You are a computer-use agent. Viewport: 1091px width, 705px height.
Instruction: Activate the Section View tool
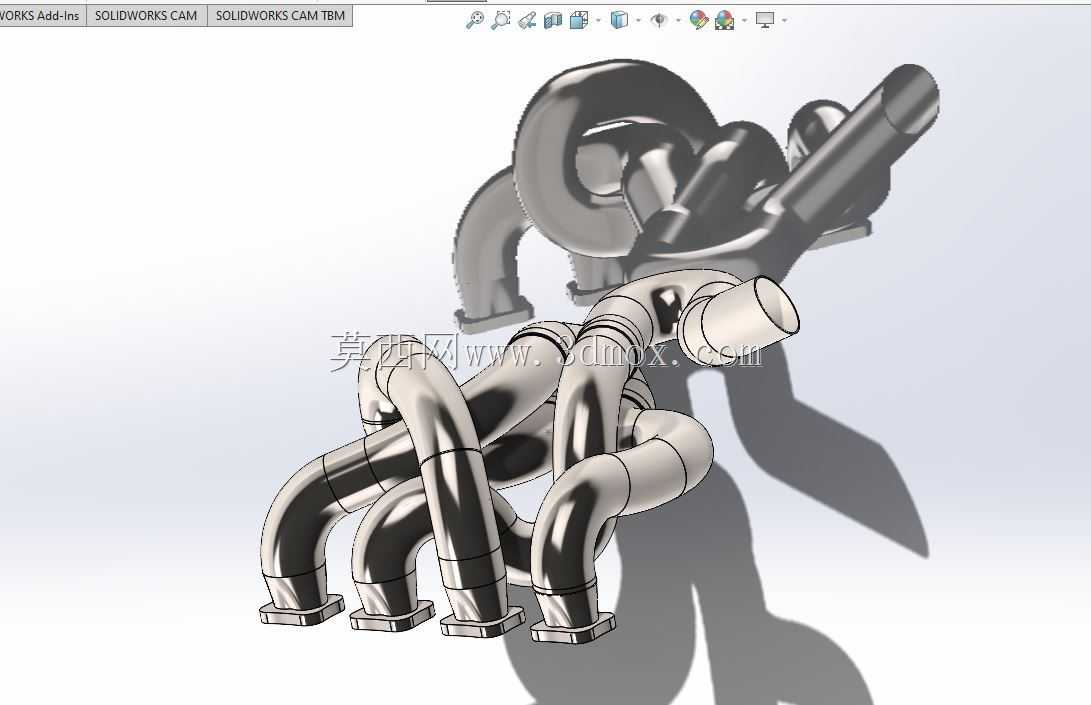552,20
